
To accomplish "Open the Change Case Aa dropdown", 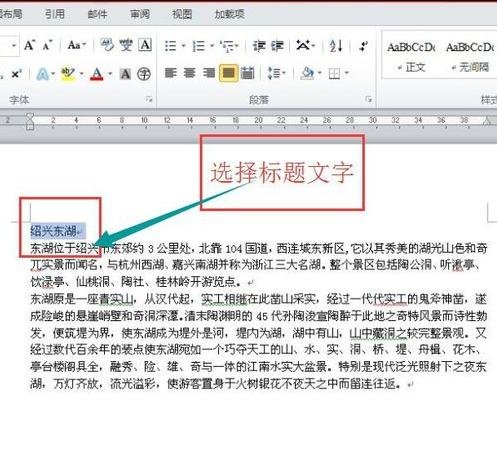I will (x=77, y=45).
